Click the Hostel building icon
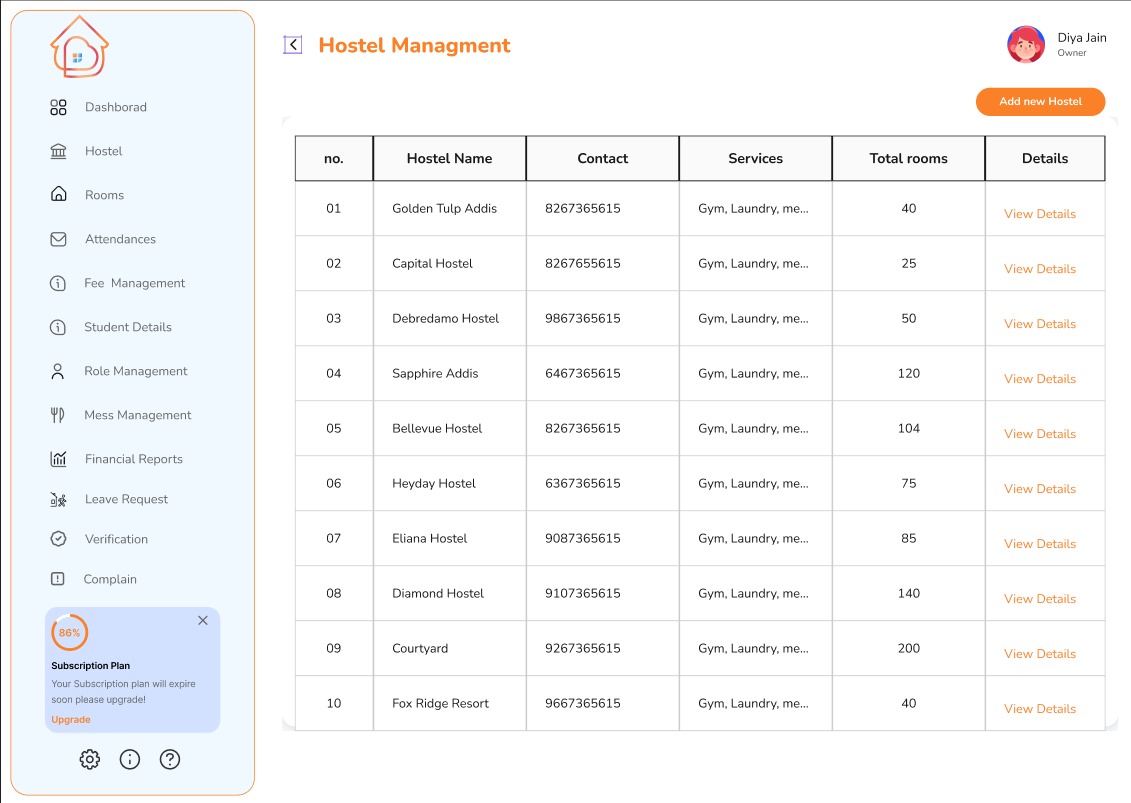This screenshot has width=1131, height=803. [x=58, y=151]
